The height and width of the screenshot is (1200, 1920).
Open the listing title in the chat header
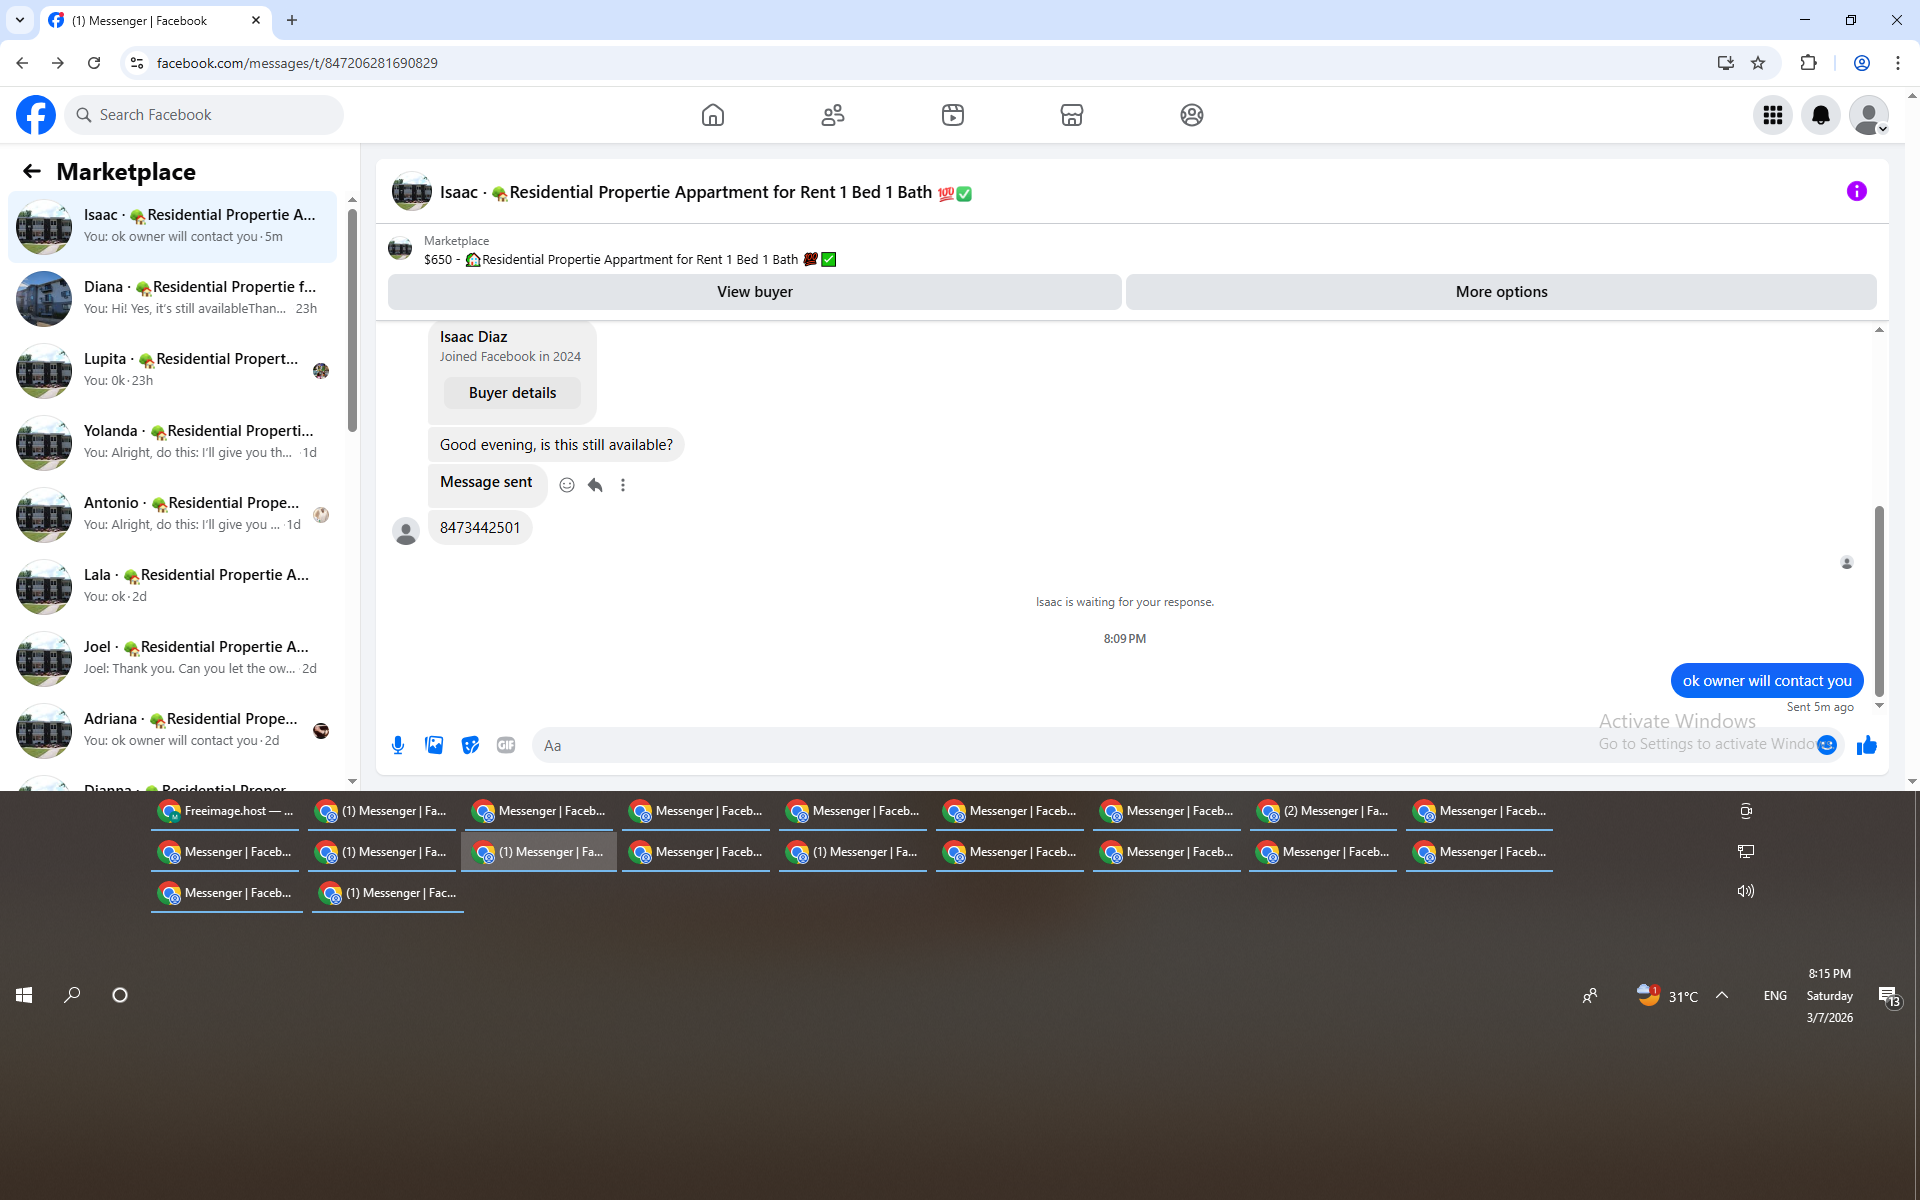click(706, 192)
